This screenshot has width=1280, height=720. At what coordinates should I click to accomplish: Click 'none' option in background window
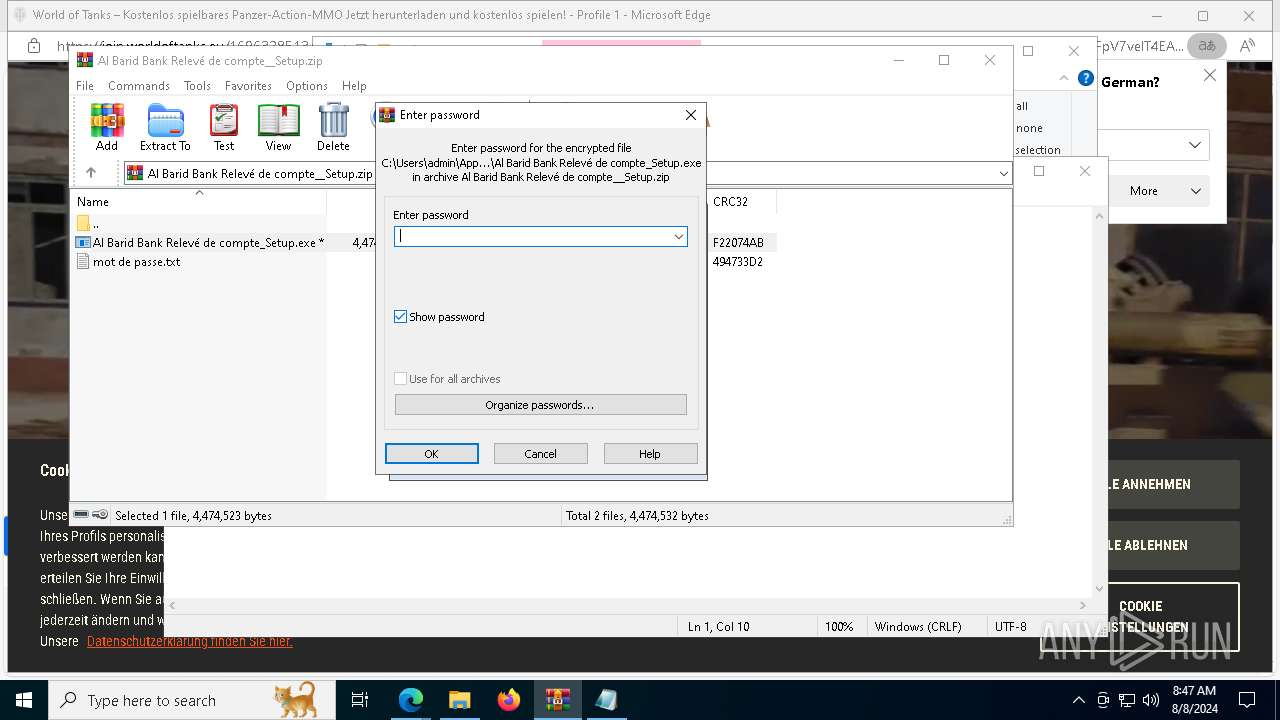click(1029, 128)
